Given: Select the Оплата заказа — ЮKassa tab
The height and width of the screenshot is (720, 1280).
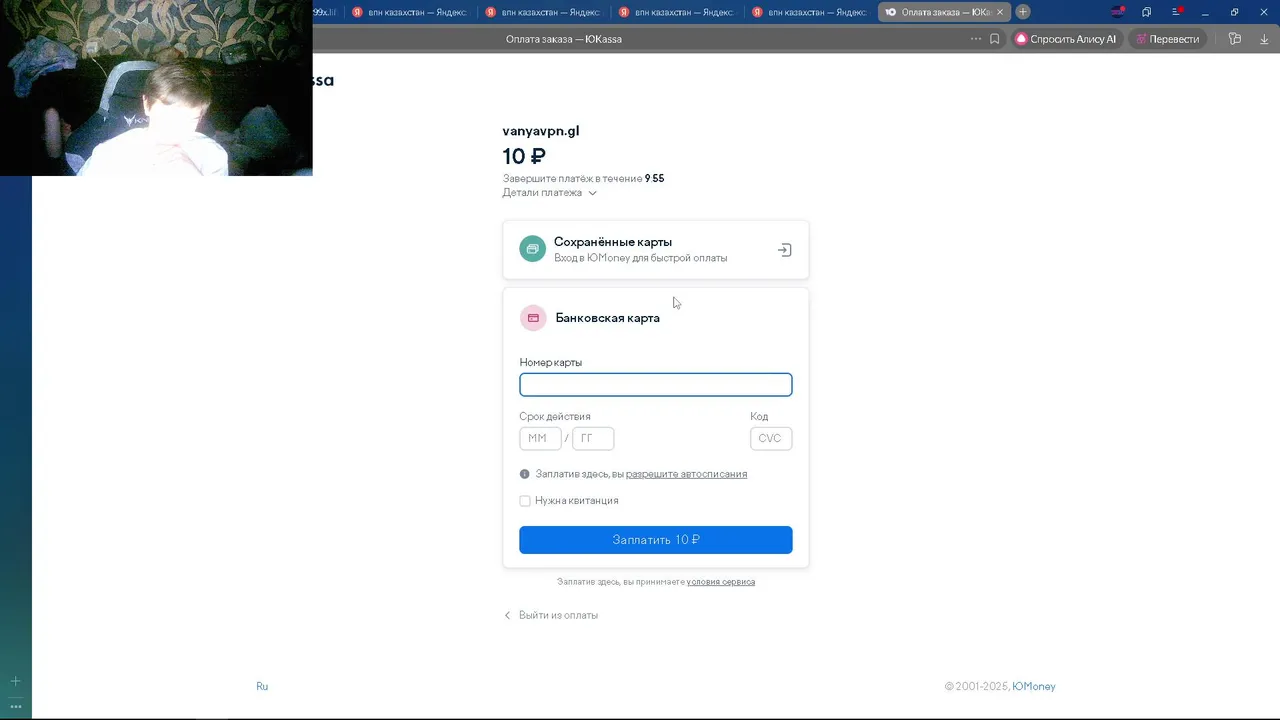Looking at the screenshot, I should (x=944, y=12).
